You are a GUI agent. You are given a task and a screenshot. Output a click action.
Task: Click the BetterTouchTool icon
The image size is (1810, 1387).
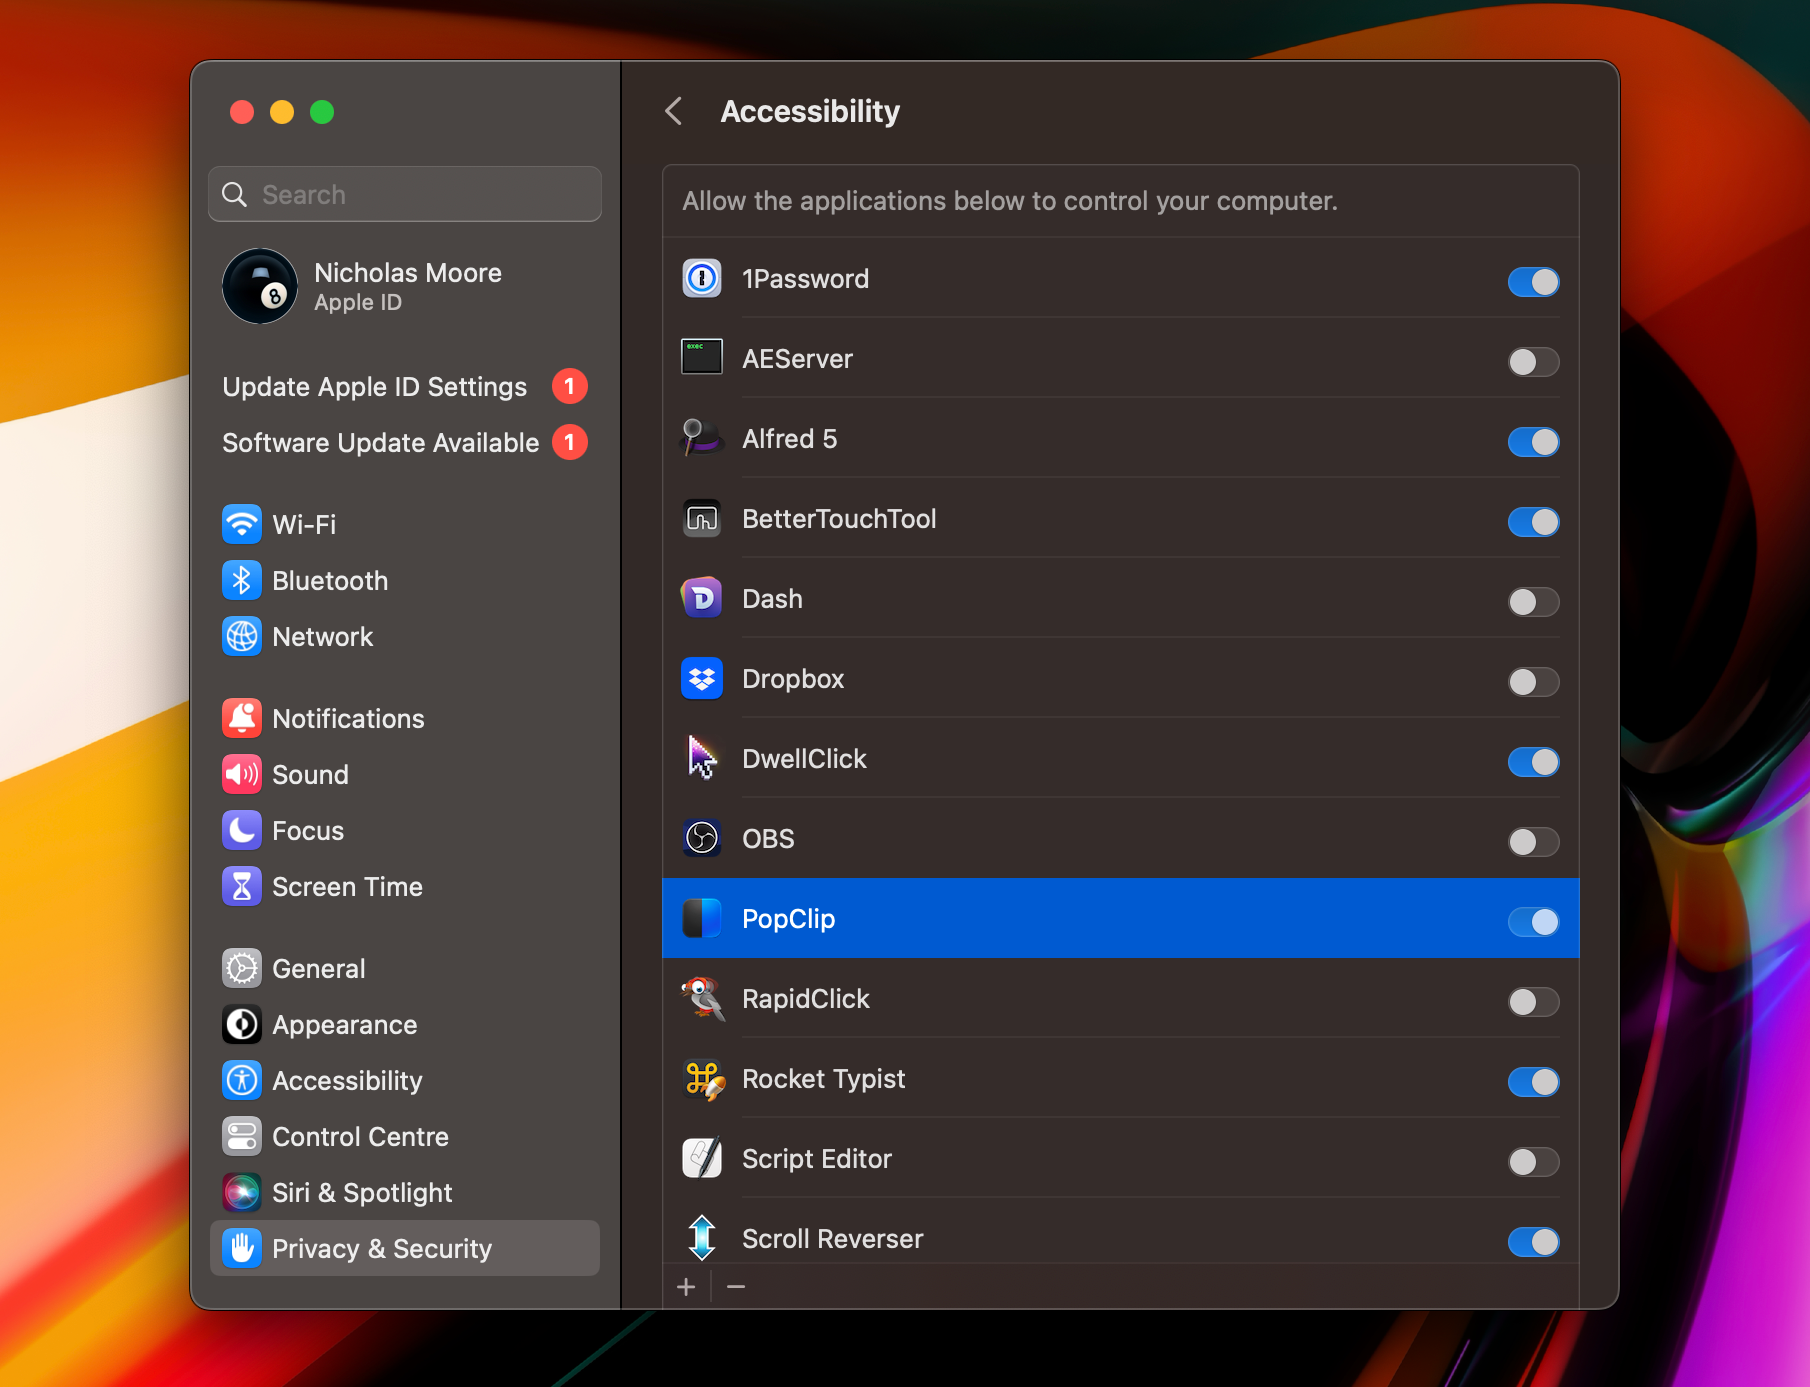702,519
